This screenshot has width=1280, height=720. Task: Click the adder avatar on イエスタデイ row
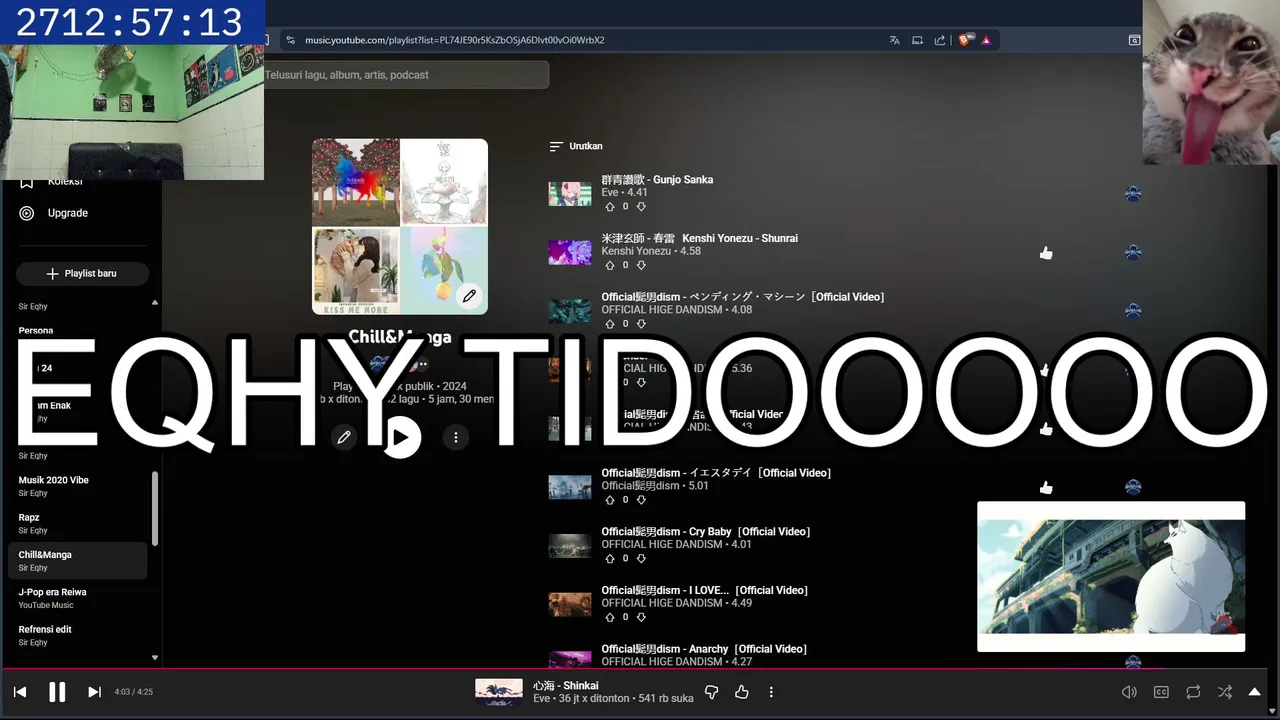[1133, 487]
